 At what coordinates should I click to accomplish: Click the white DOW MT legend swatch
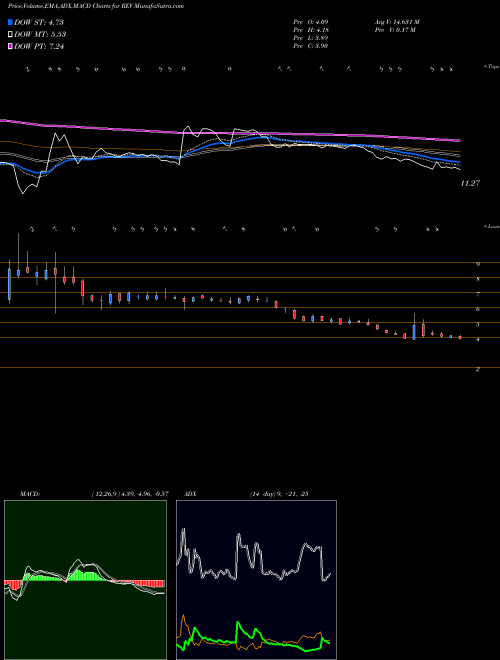pos(11,35)
